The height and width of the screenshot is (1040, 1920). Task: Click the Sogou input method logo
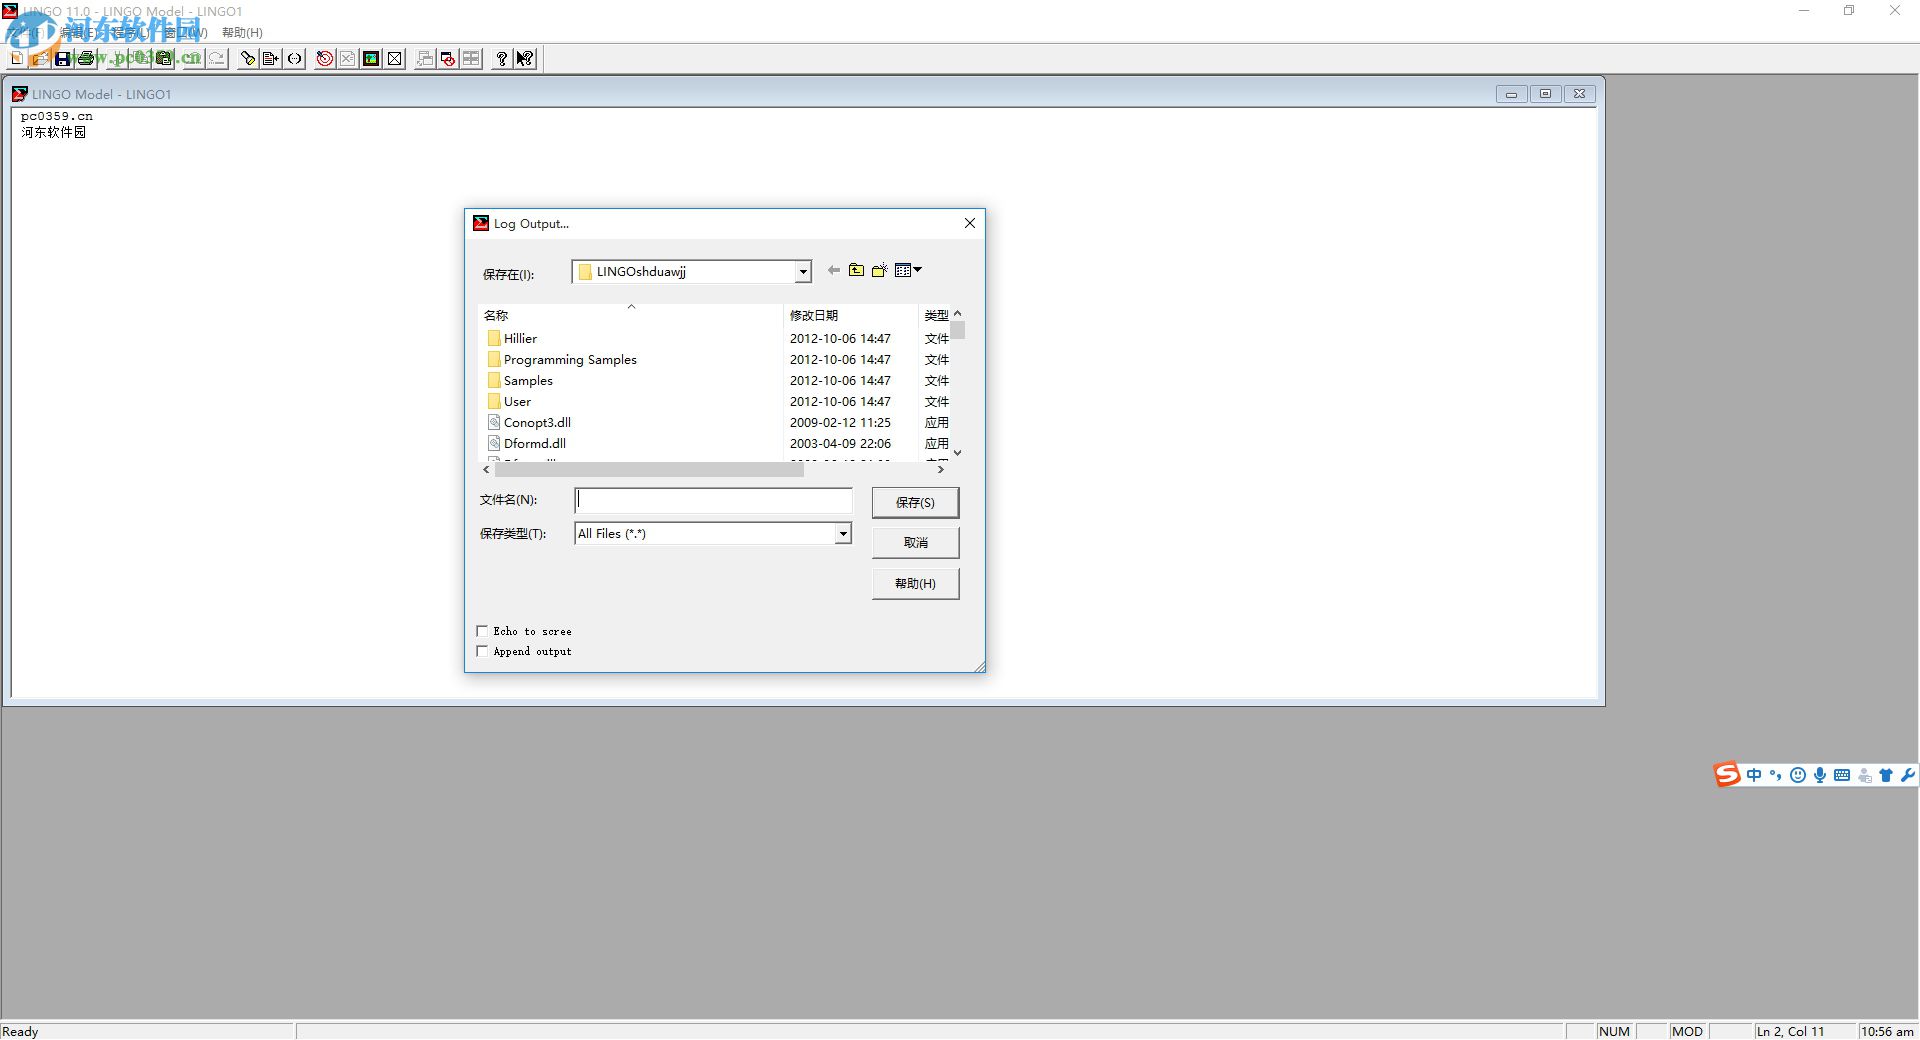tap(1727, 775)
